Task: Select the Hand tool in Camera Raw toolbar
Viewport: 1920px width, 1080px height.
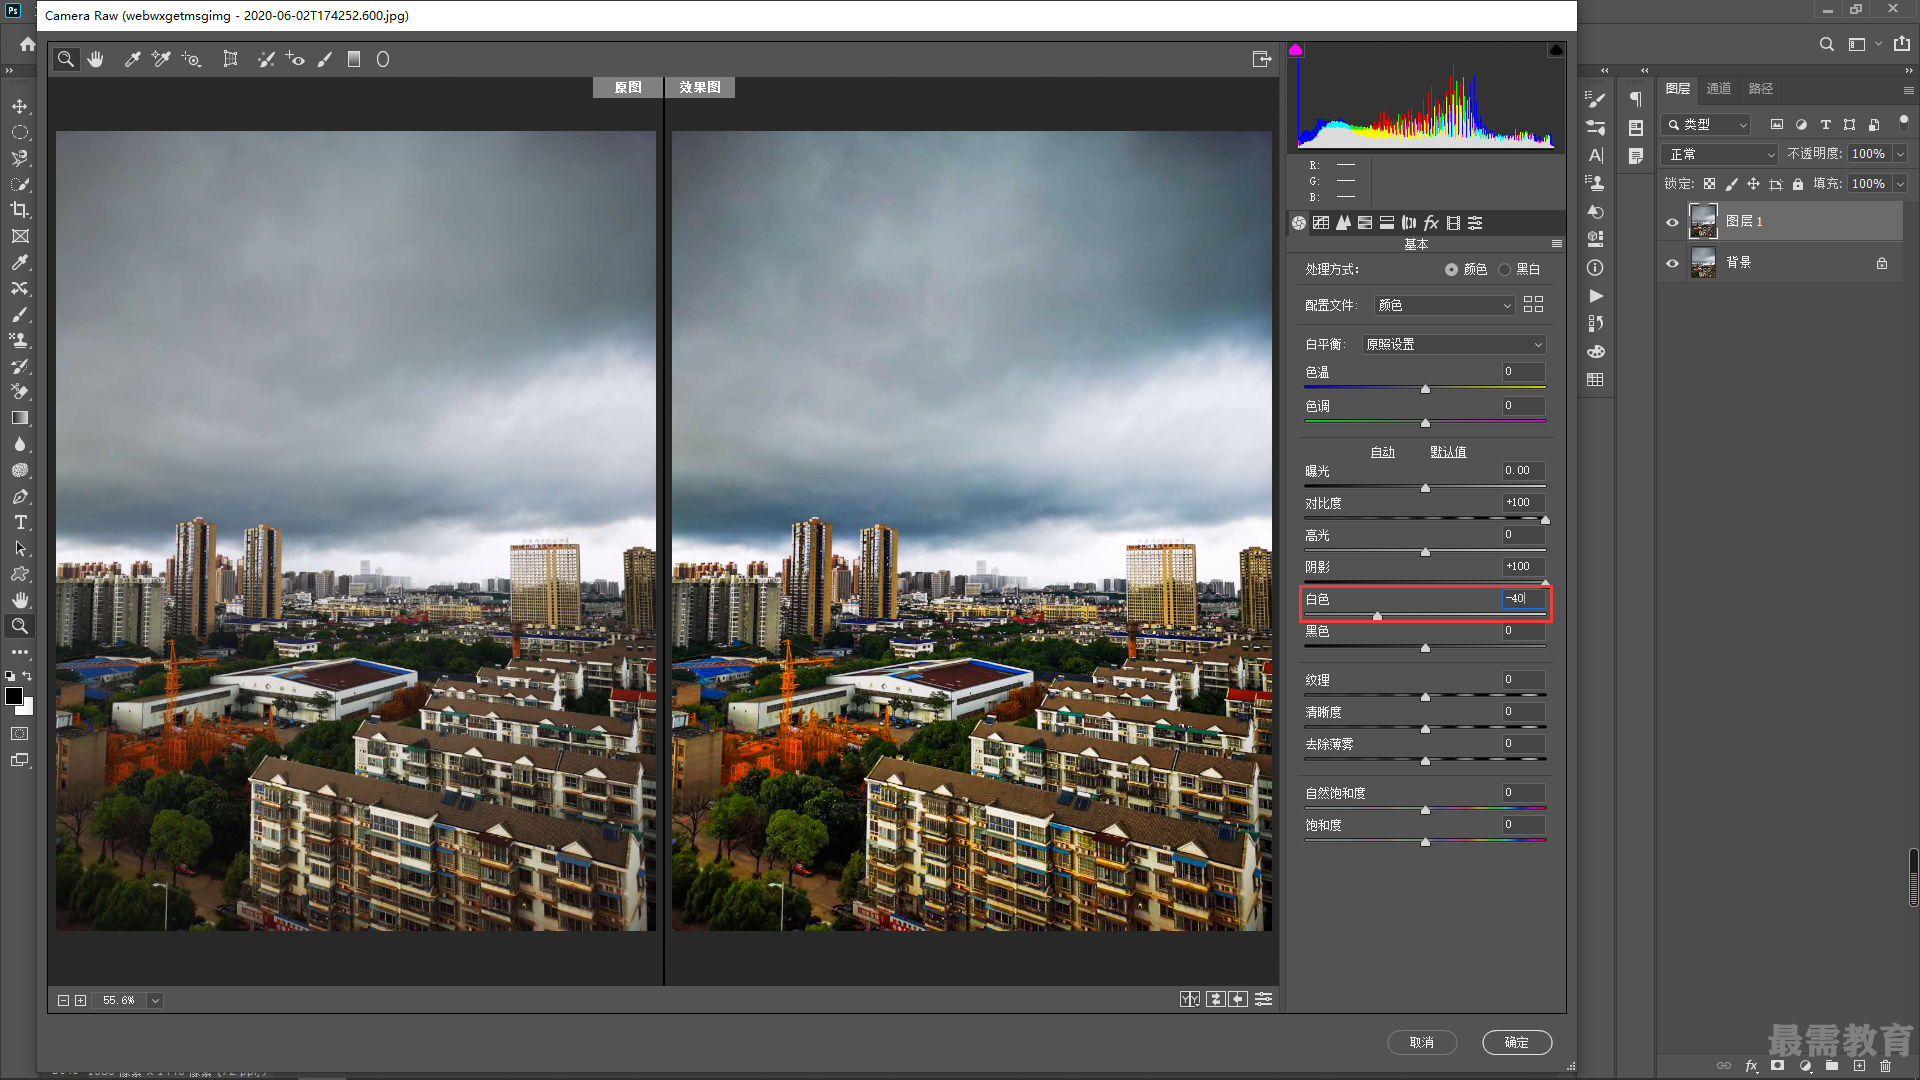Action: (96, 59)
